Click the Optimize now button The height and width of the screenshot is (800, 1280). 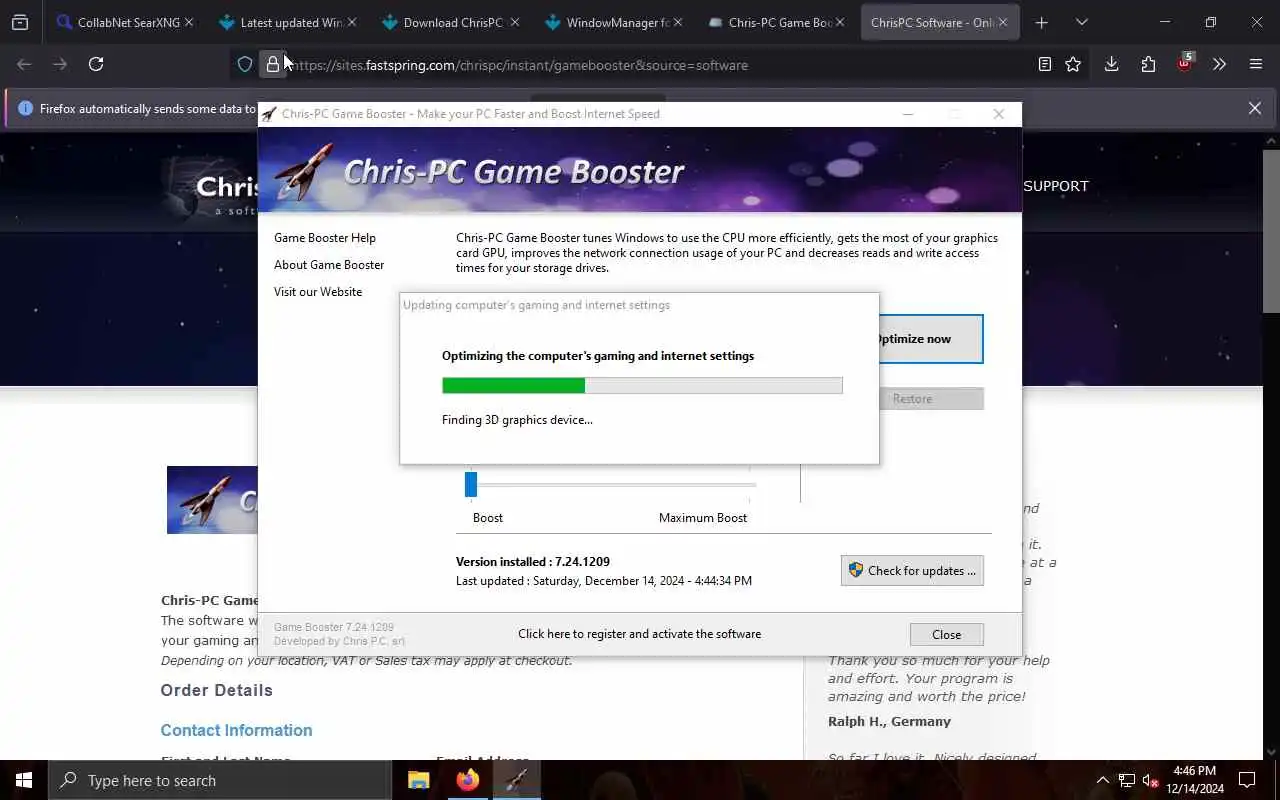pos(931,339)
